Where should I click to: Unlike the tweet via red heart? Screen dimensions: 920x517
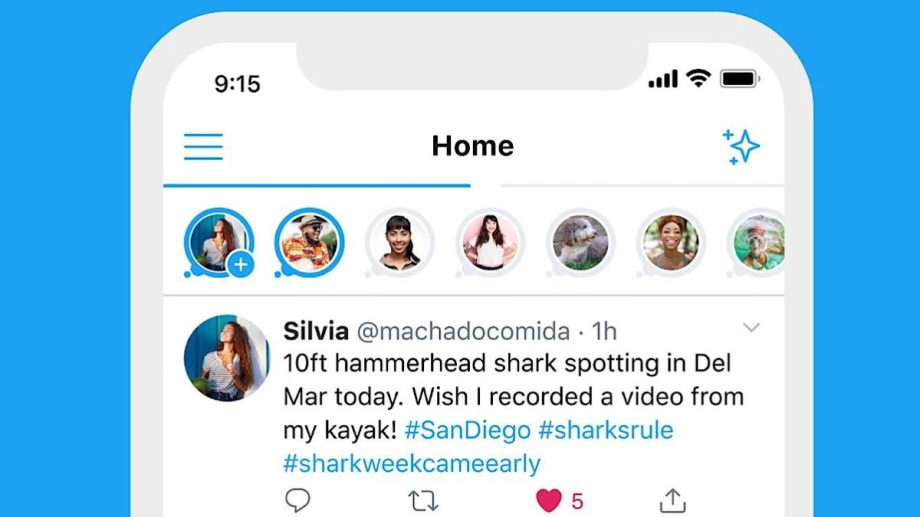pos(549,501)
